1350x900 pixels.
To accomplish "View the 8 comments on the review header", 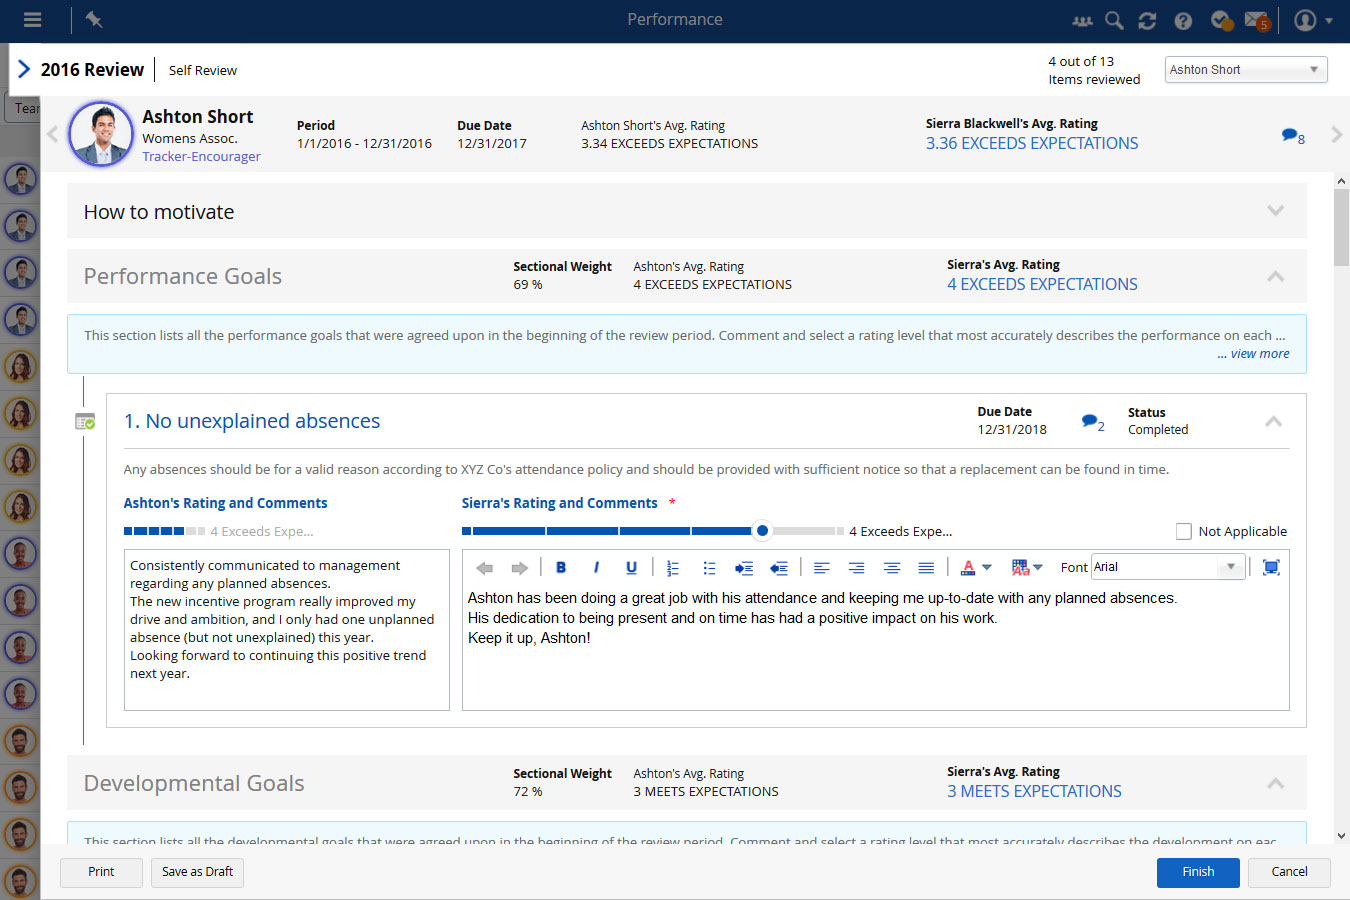I will click(1292, 136).
